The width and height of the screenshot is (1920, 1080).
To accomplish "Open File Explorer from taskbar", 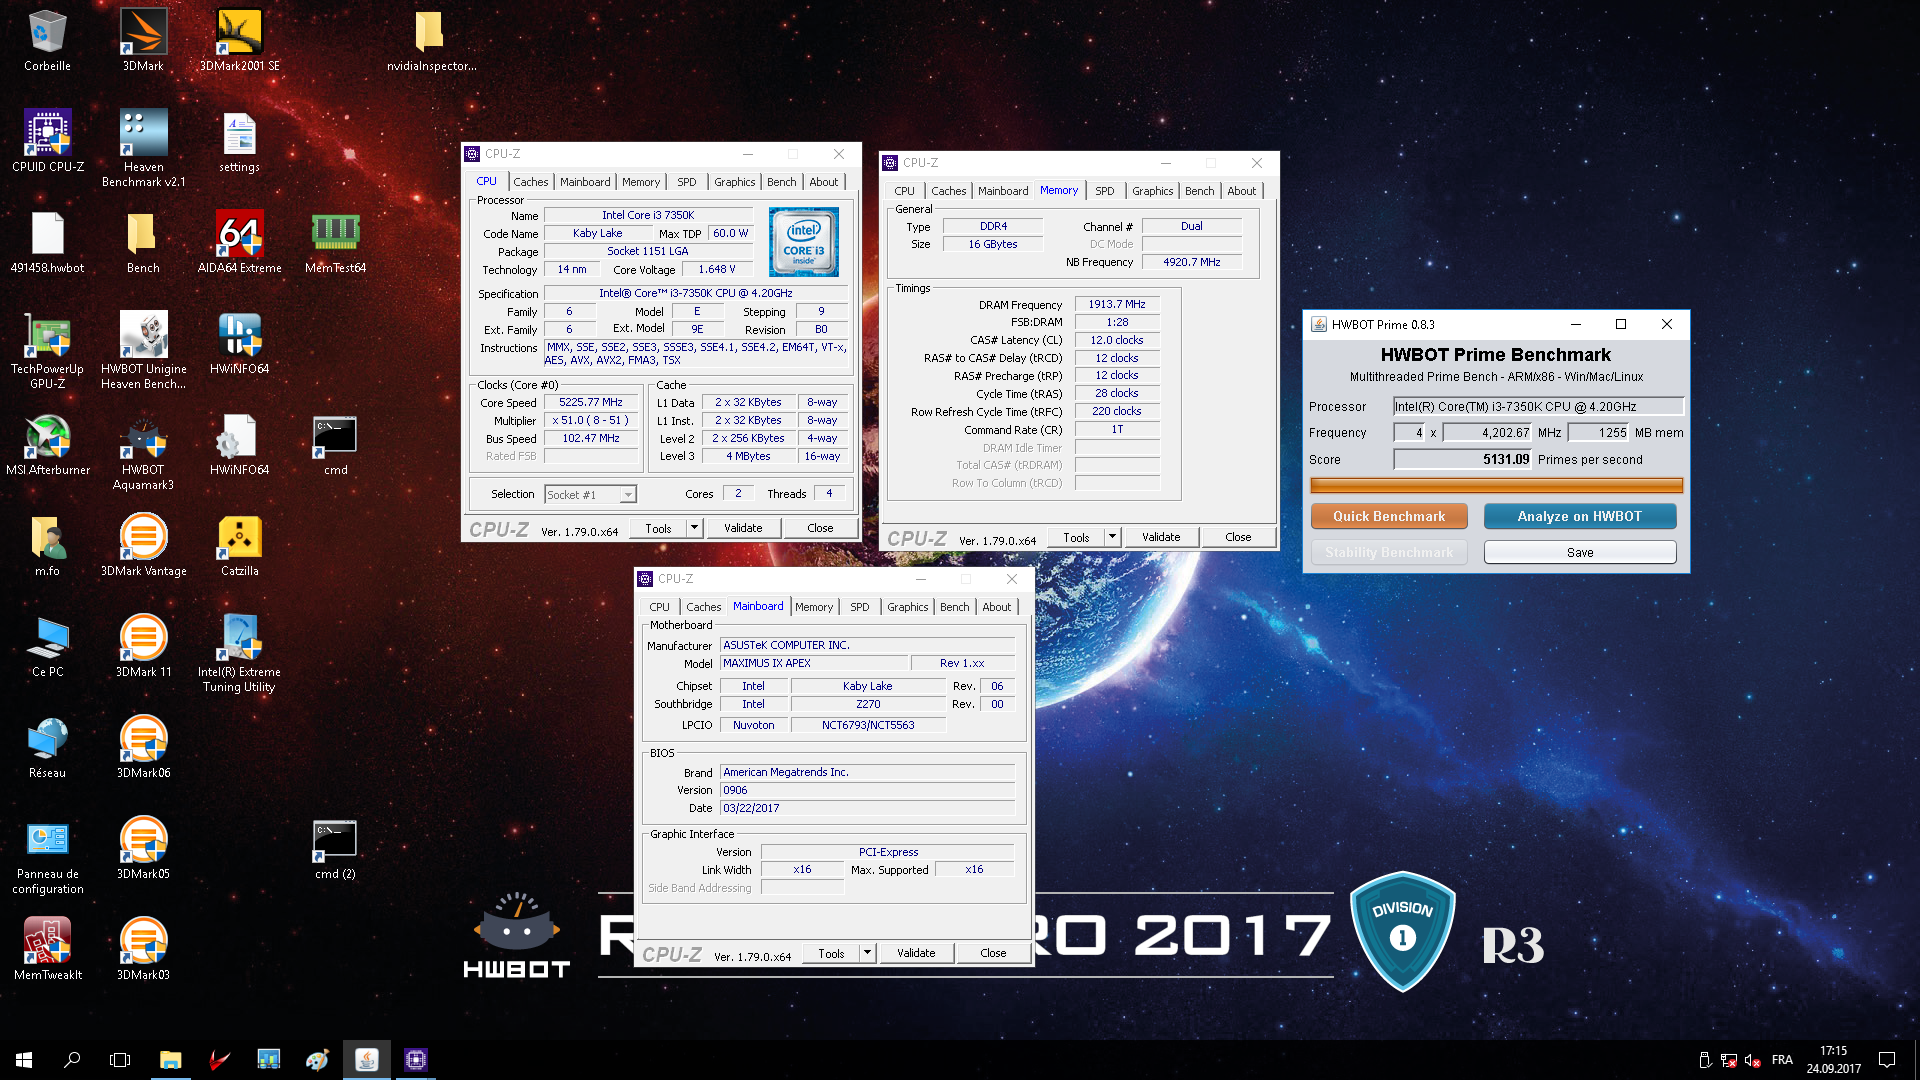I will [170, 1060].
